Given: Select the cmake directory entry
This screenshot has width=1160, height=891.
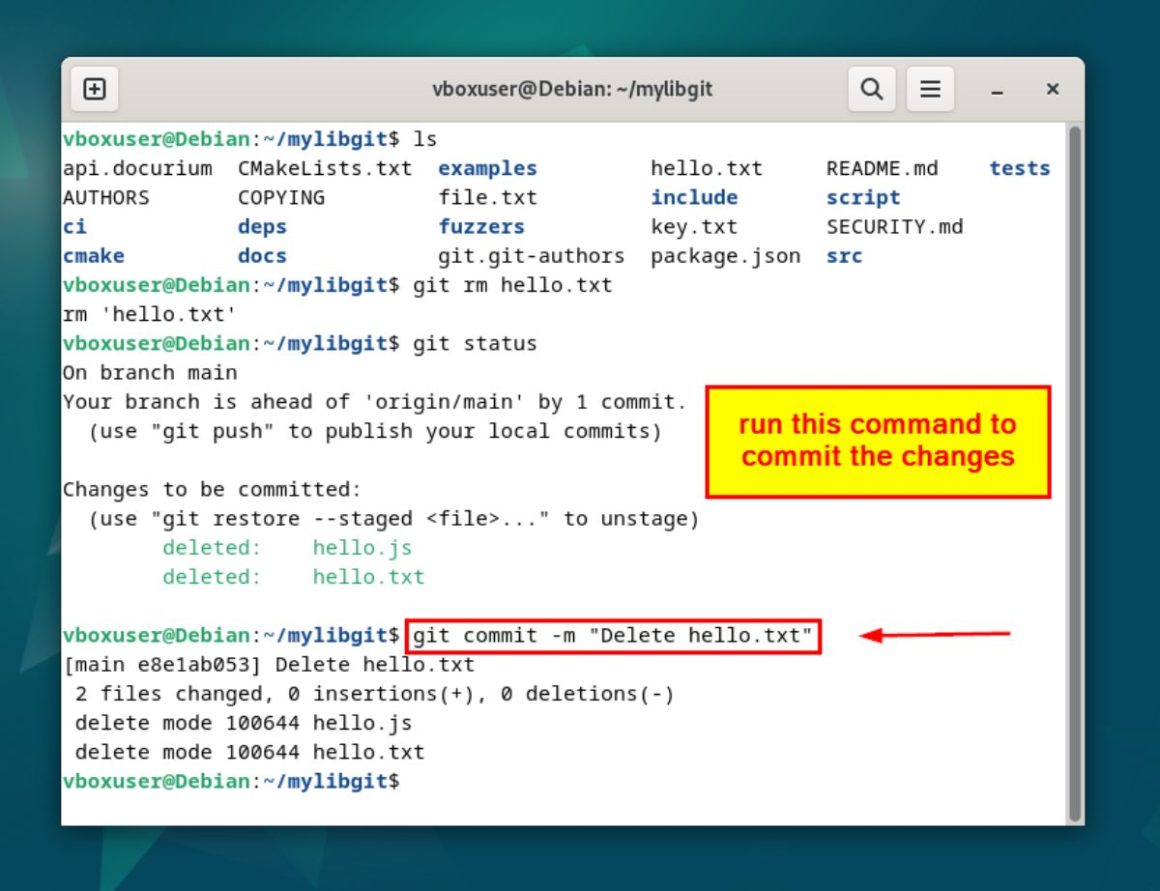Looking at the screenshot, I should pos(93,256).
